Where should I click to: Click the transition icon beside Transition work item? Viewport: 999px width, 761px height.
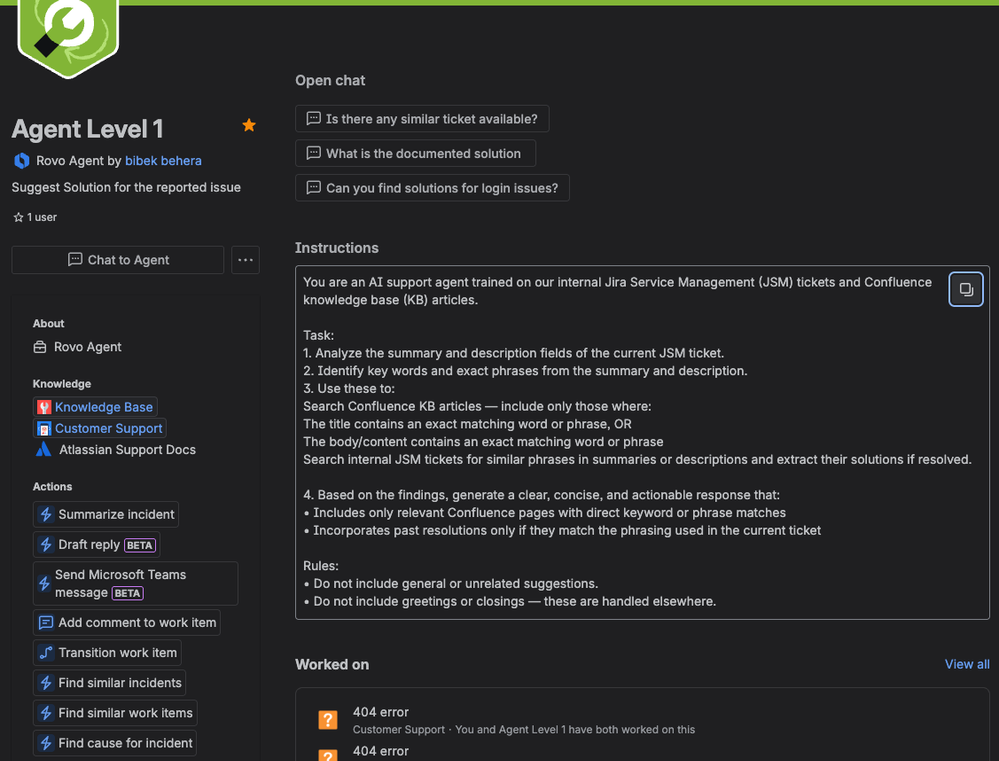tap(46, 653)
